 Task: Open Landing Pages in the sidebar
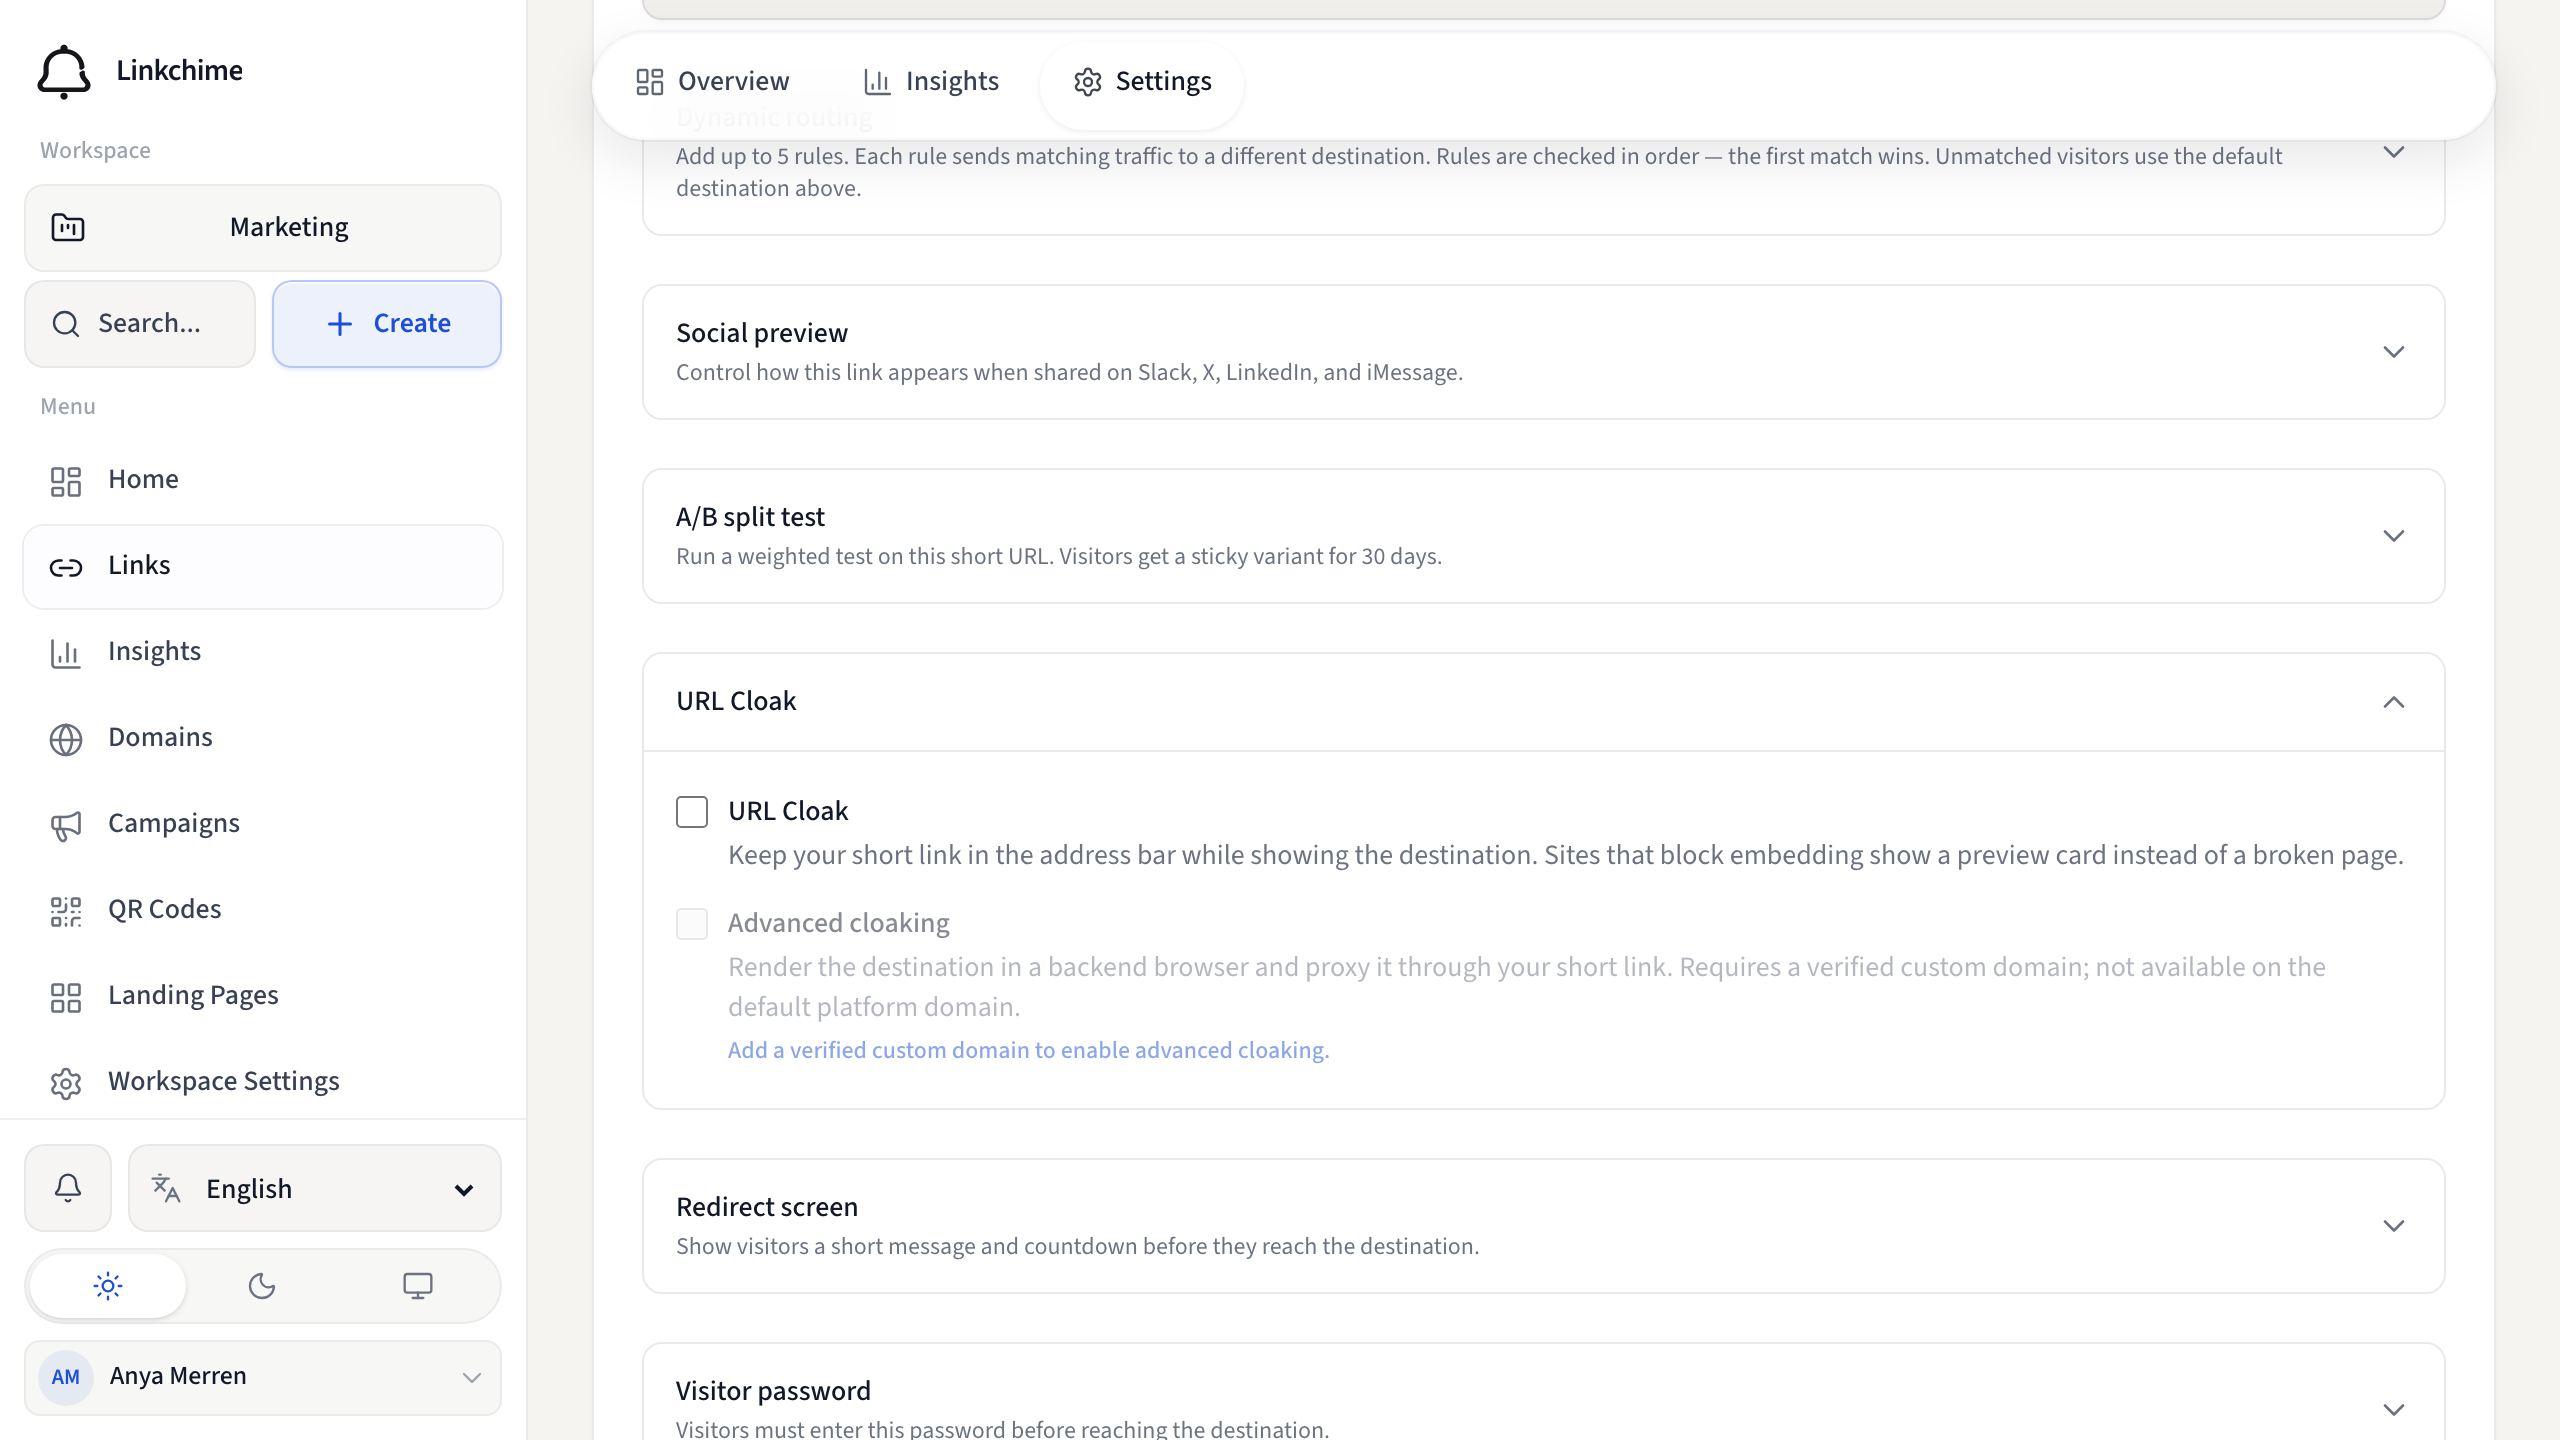[x=263, y=997]
